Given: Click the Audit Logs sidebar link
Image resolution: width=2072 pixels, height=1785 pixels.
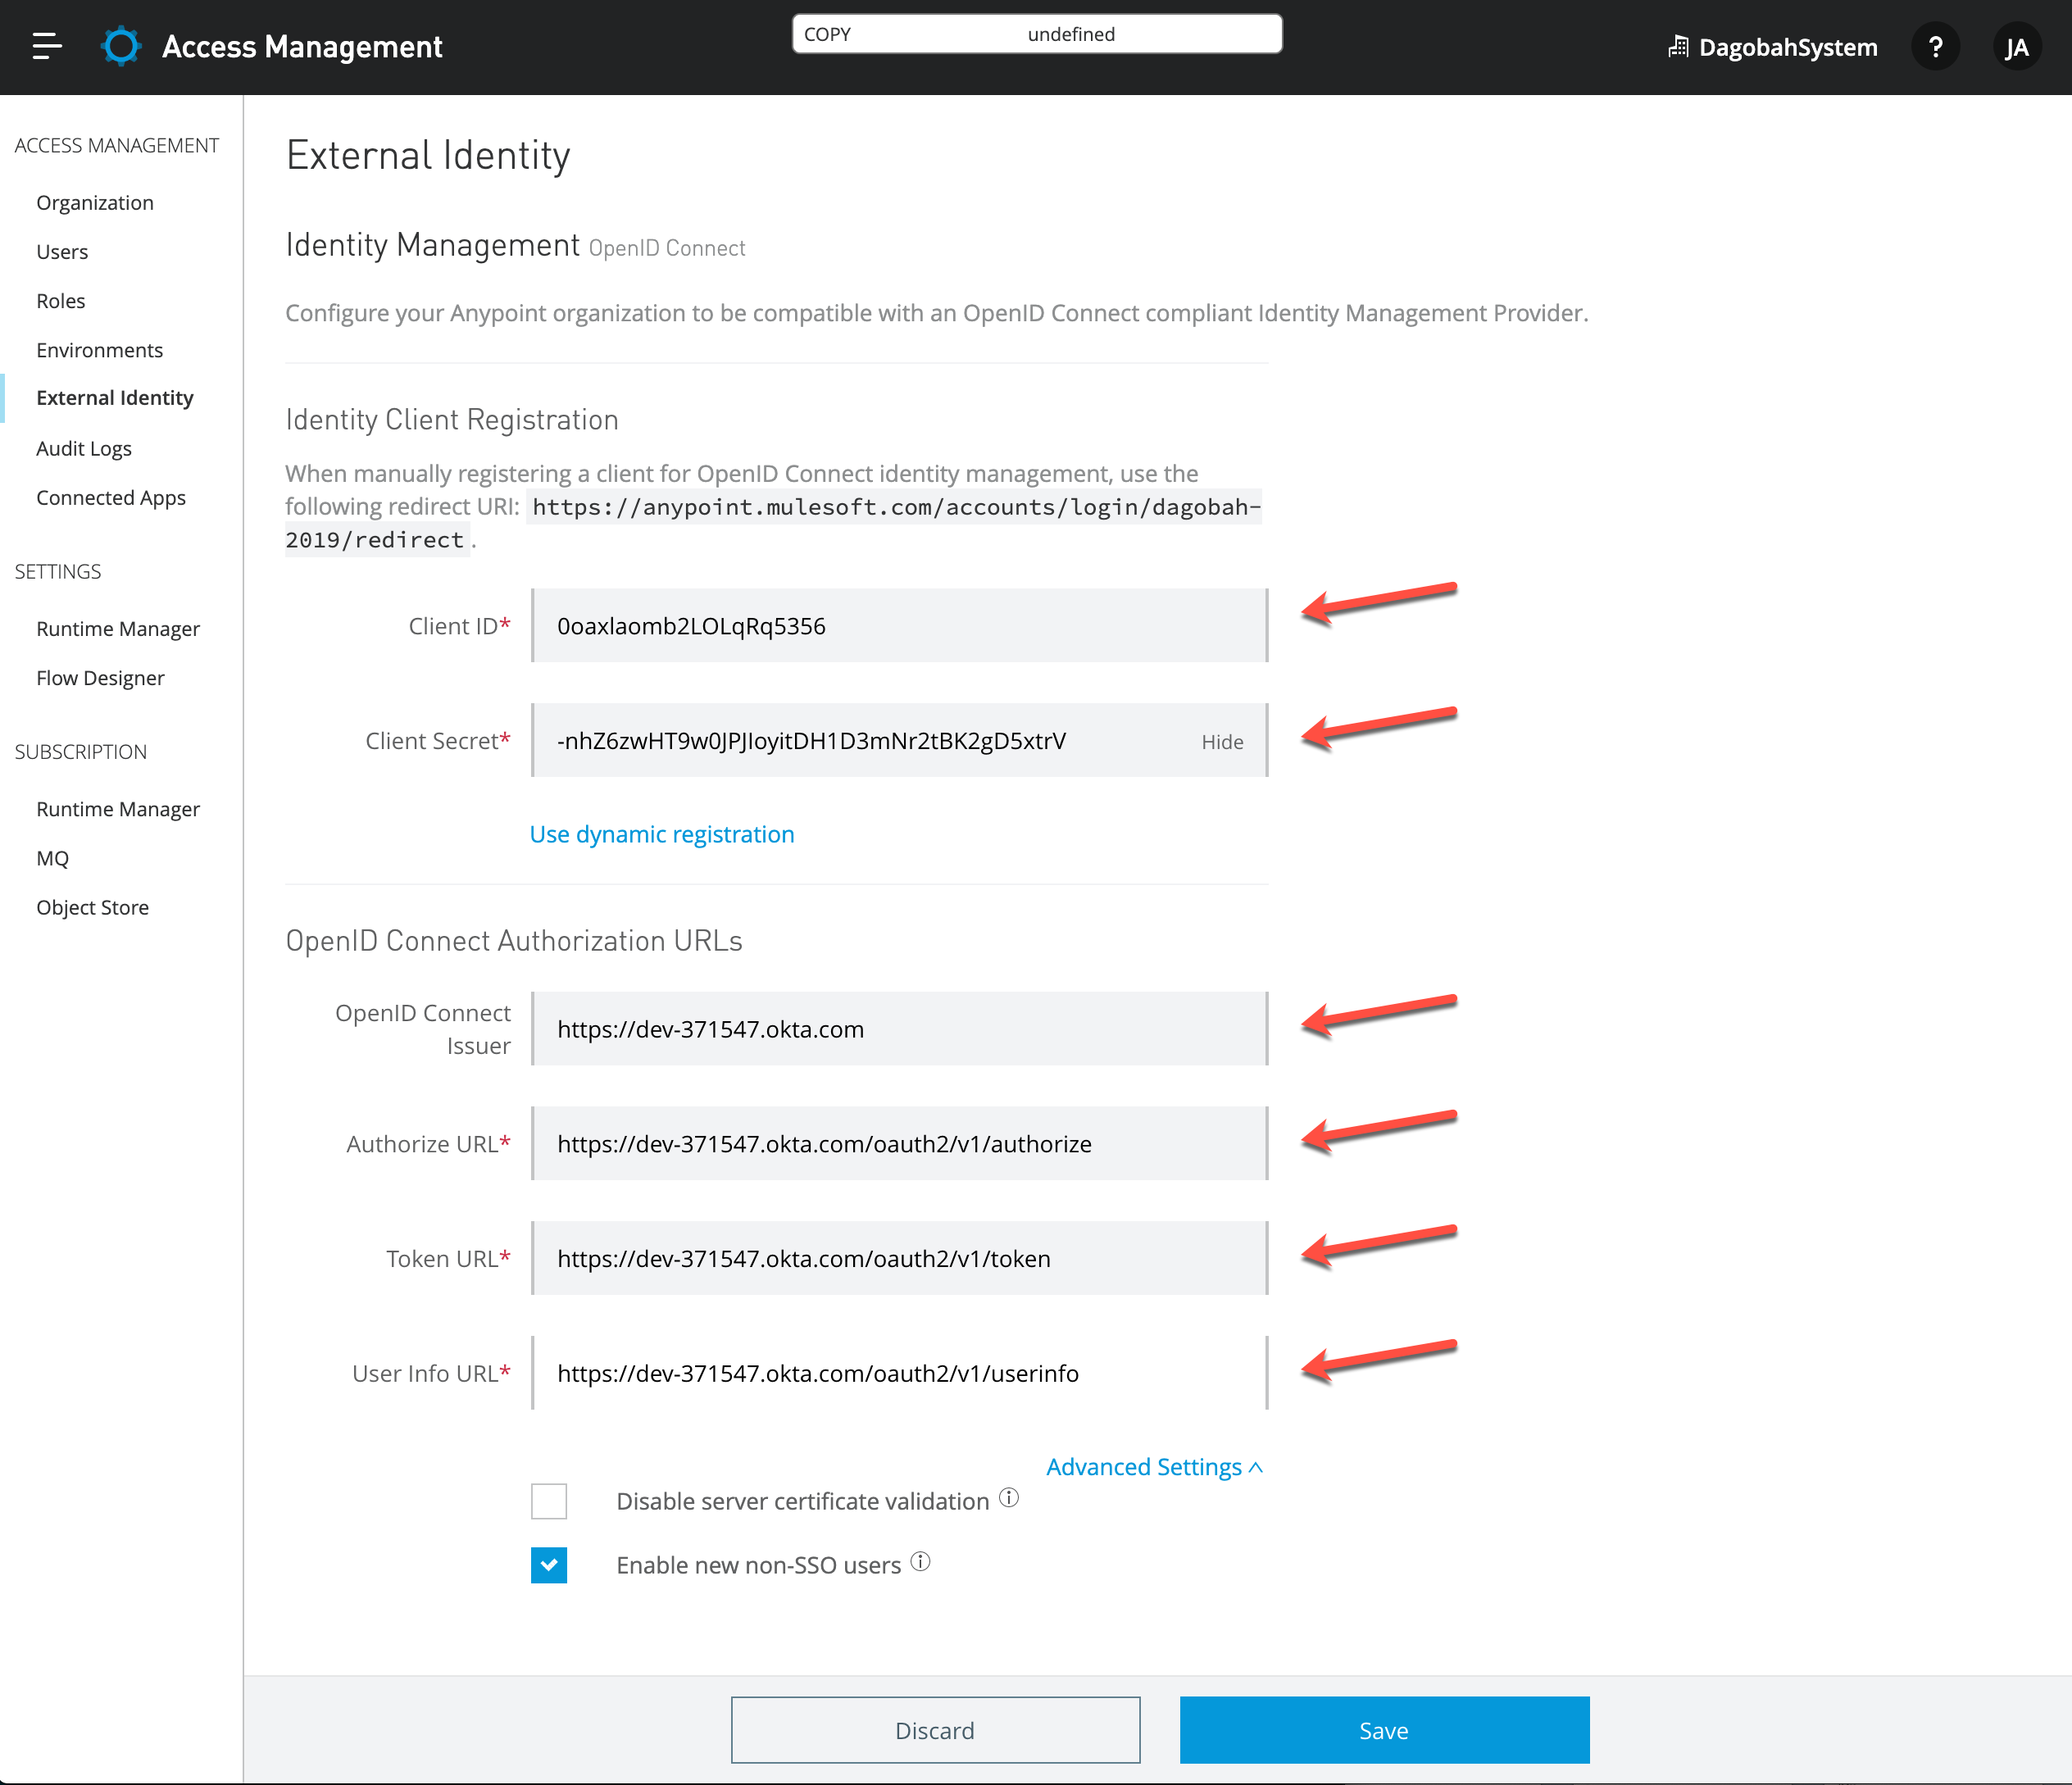Looking at the screenshot, I should click(84, 447).
